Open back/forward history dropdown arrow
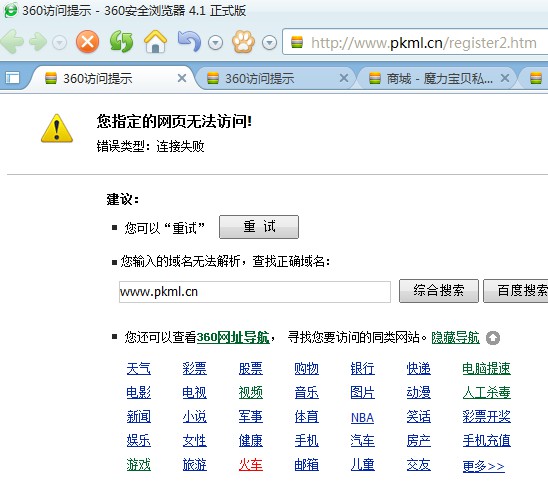This screenshot has width=548, height=493. pyautogui.click(x=60, y=43)
